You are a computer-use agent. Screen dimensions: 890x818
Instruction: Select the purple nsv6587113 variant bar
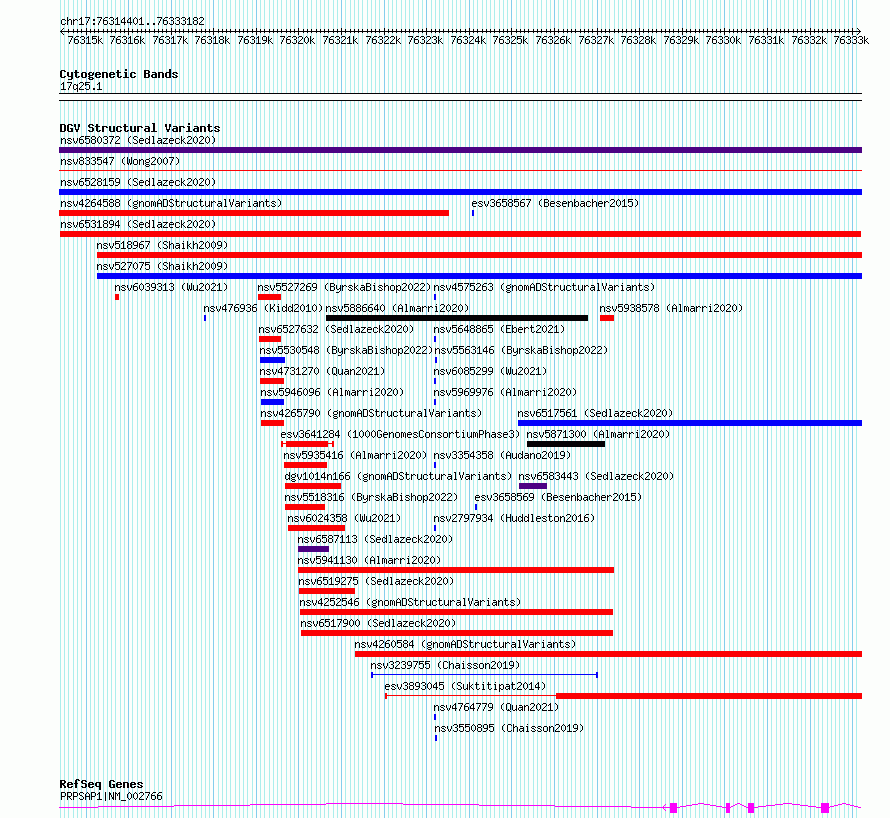coord(313,549)
